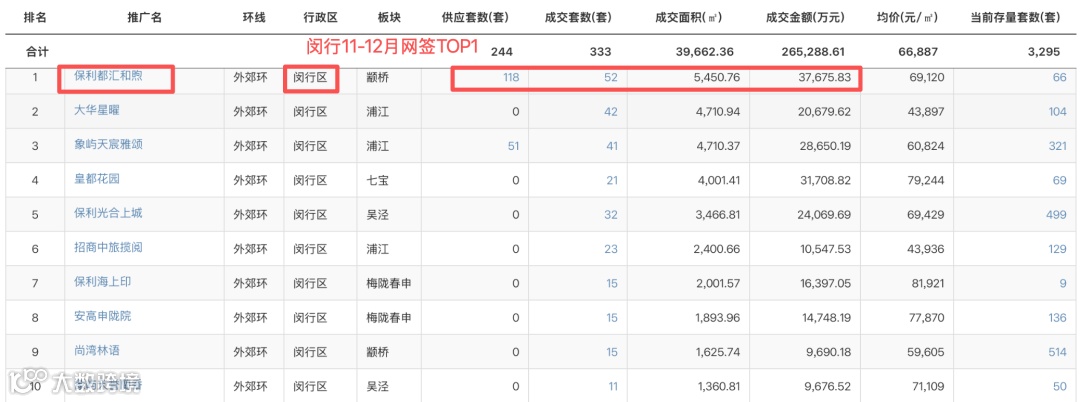This screenshot has width=1080, height=402.
Task: Select average price 69,120
Action: click(927, 77)
